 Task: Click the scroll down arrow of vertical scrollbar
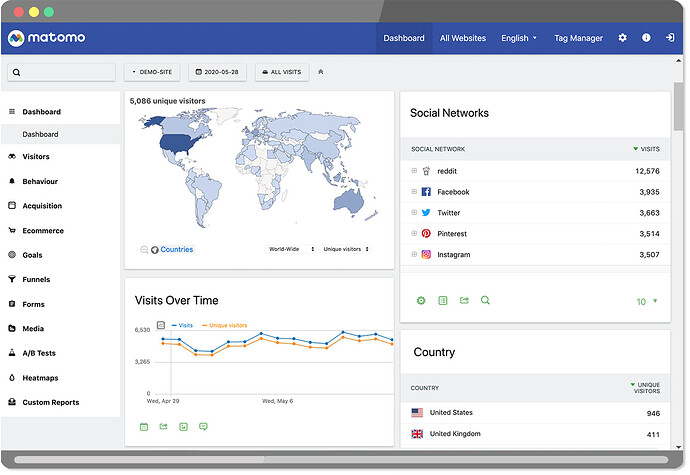[678, 447]
